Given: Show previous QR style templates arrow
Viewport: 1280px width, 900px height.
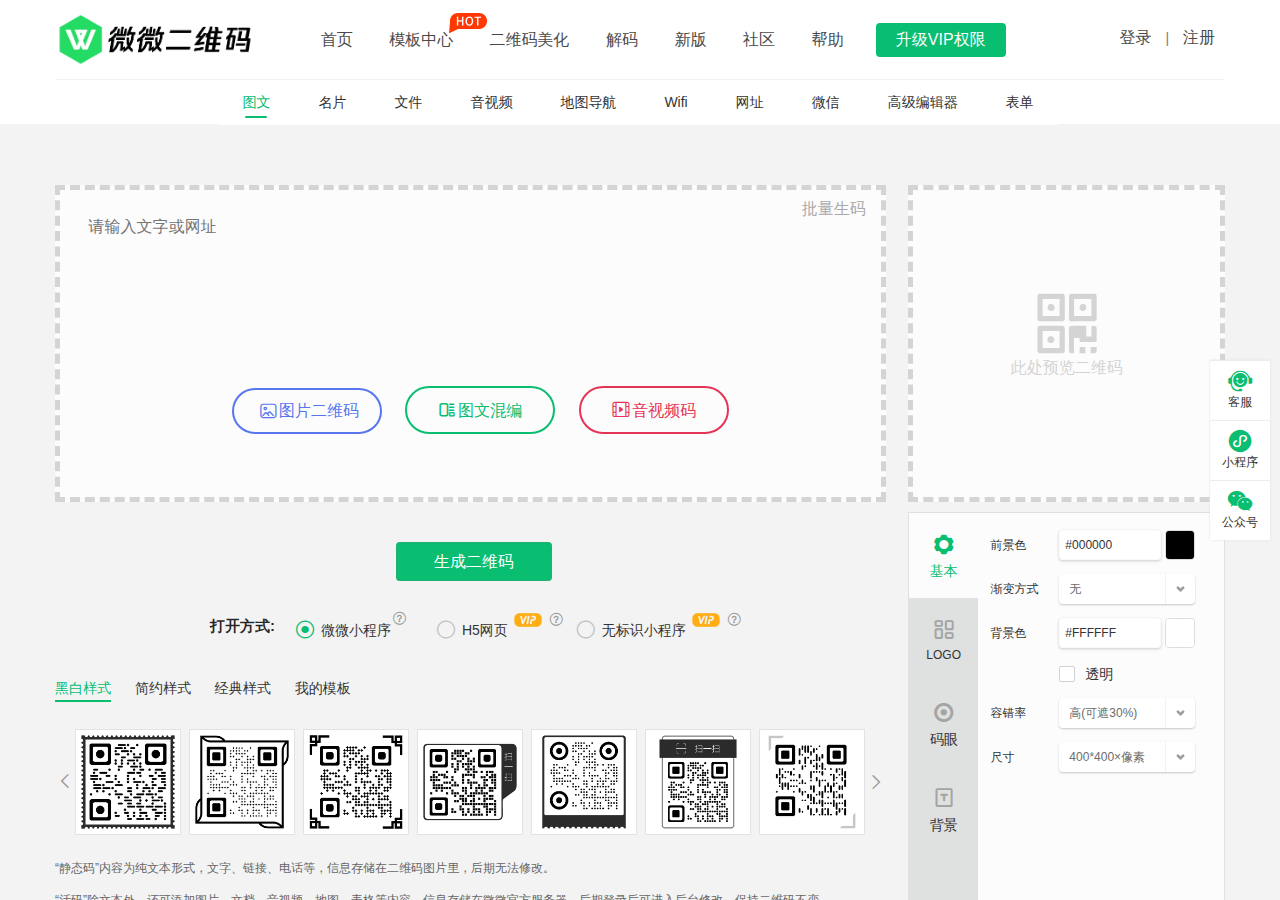Looking at the screenshot, I should point(65,781).
